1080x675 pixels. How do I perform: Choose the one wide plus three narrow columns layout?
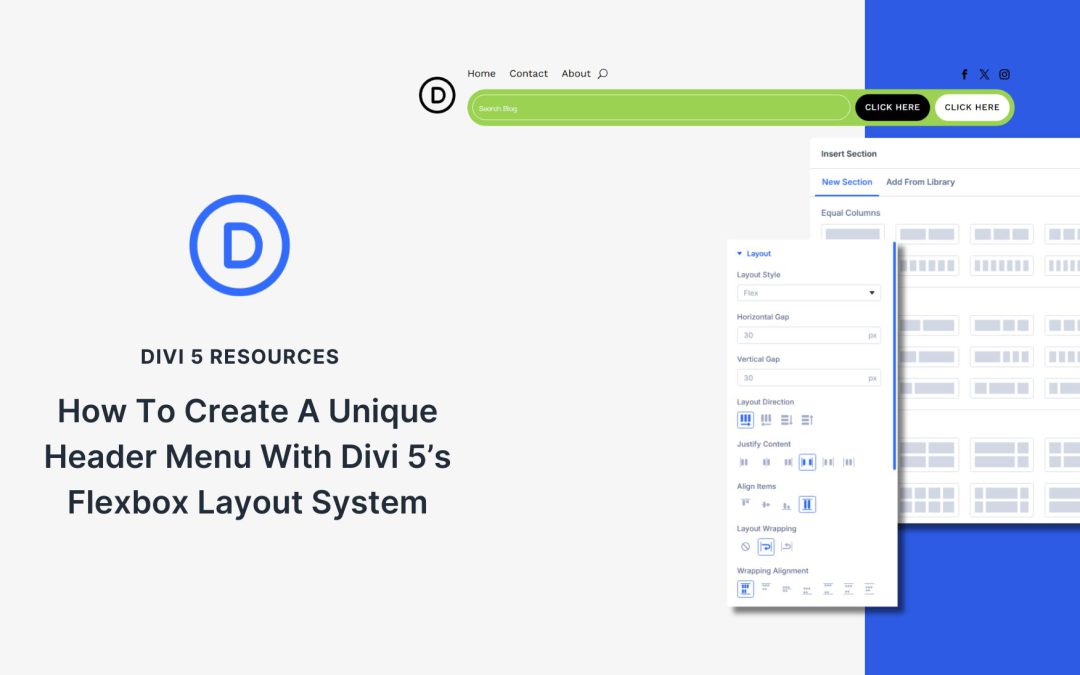pos(1001,357)
